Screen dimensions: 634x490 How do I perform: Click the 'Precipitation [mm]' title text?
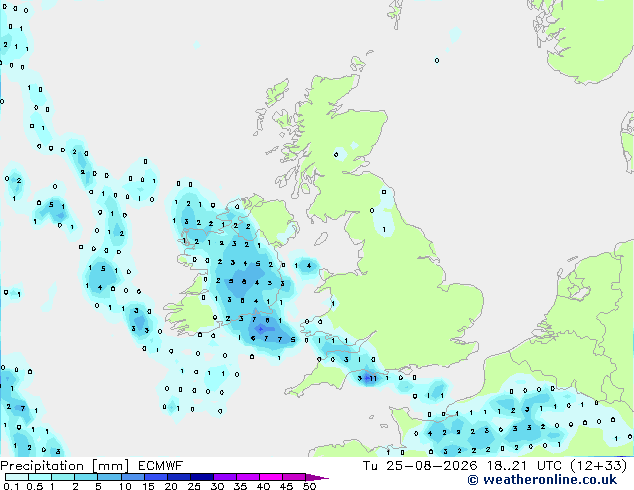pos(65,466)
